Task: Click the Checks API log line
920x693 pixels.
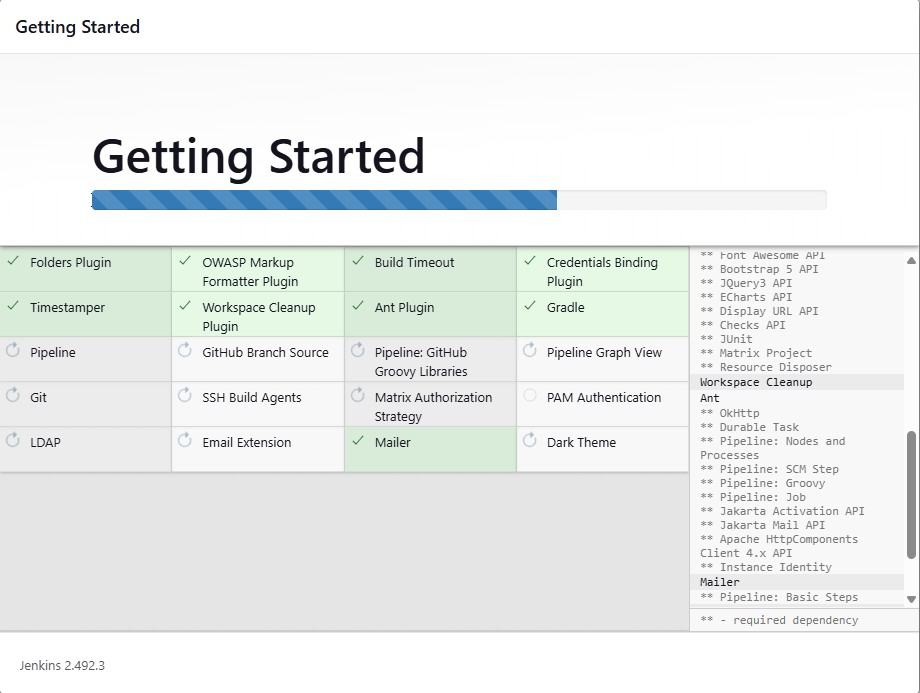Action: click(x=743, y=325)
